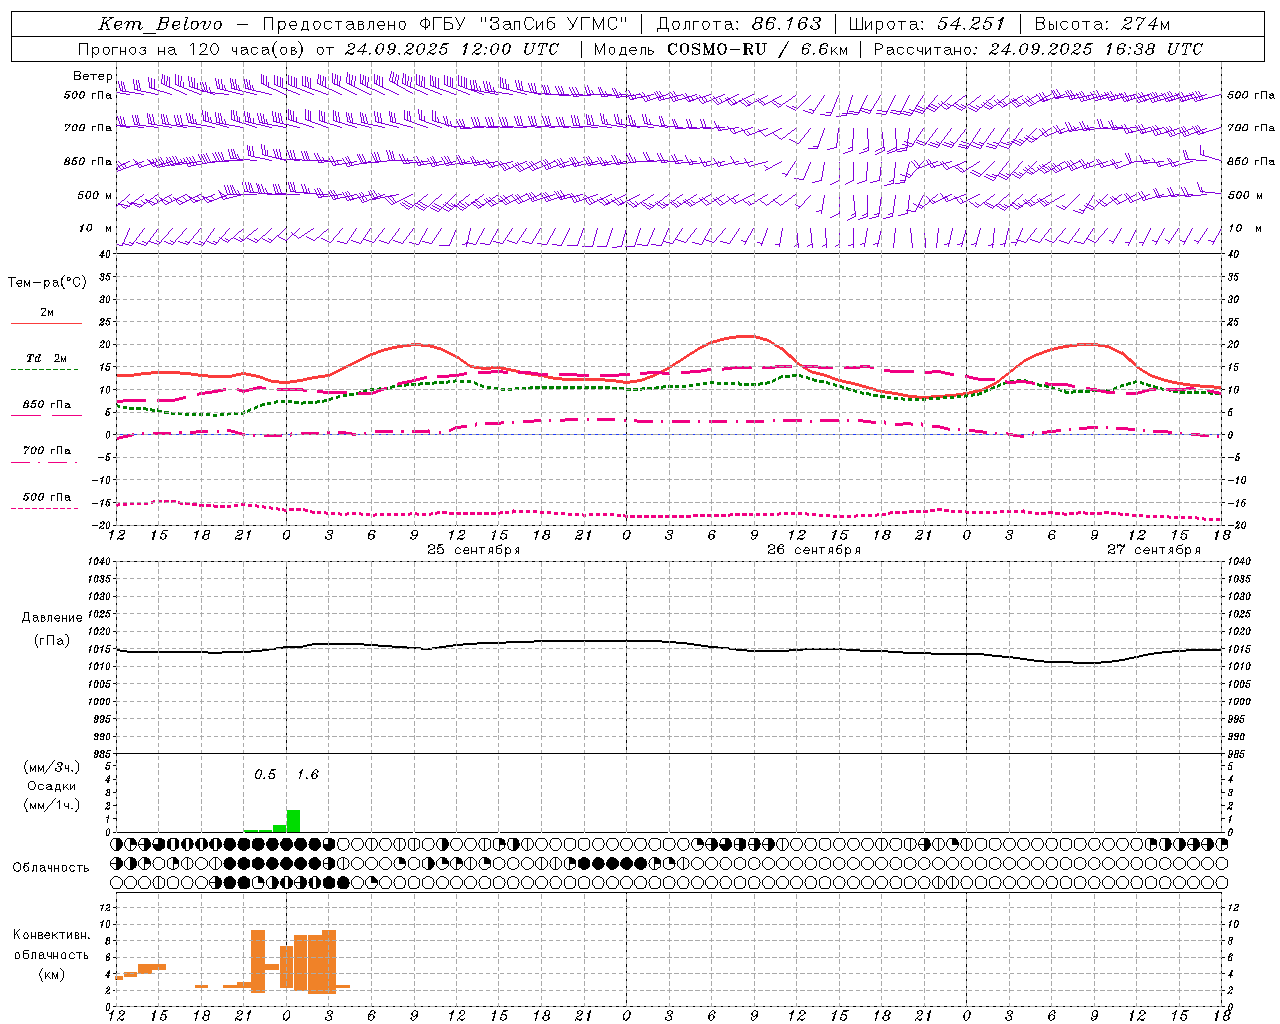Click the left 500 м wind level label
1280x1024 pixels.
(95, 195)
